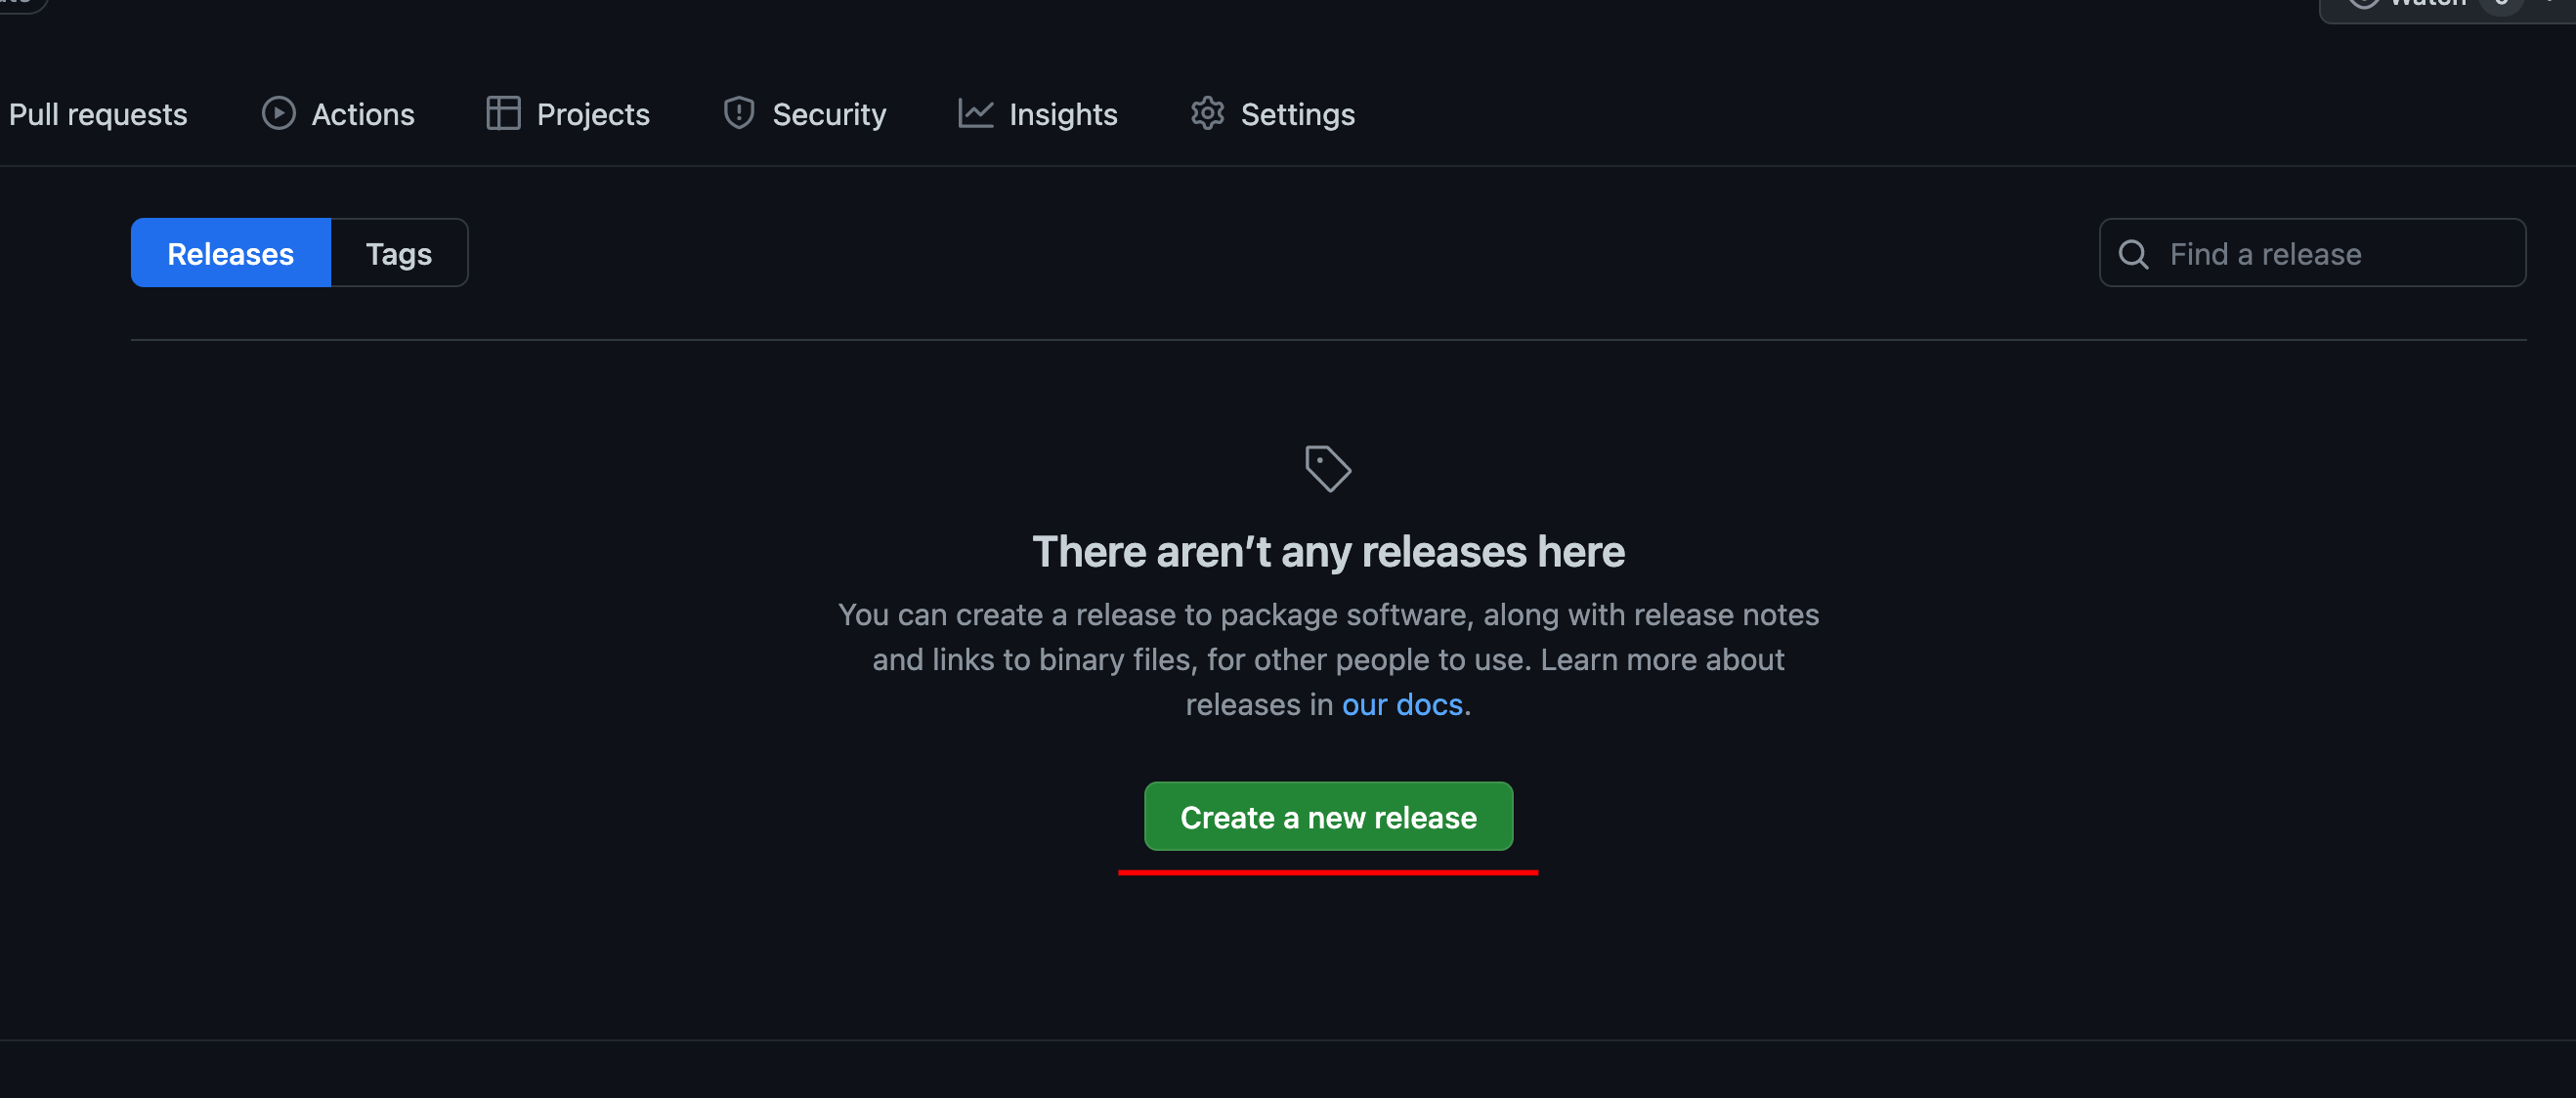Viewport: 2576px width, 1098px height.
Task: Open the Insights tab label
Action: pyautogui.click(x=1063, y=114)
